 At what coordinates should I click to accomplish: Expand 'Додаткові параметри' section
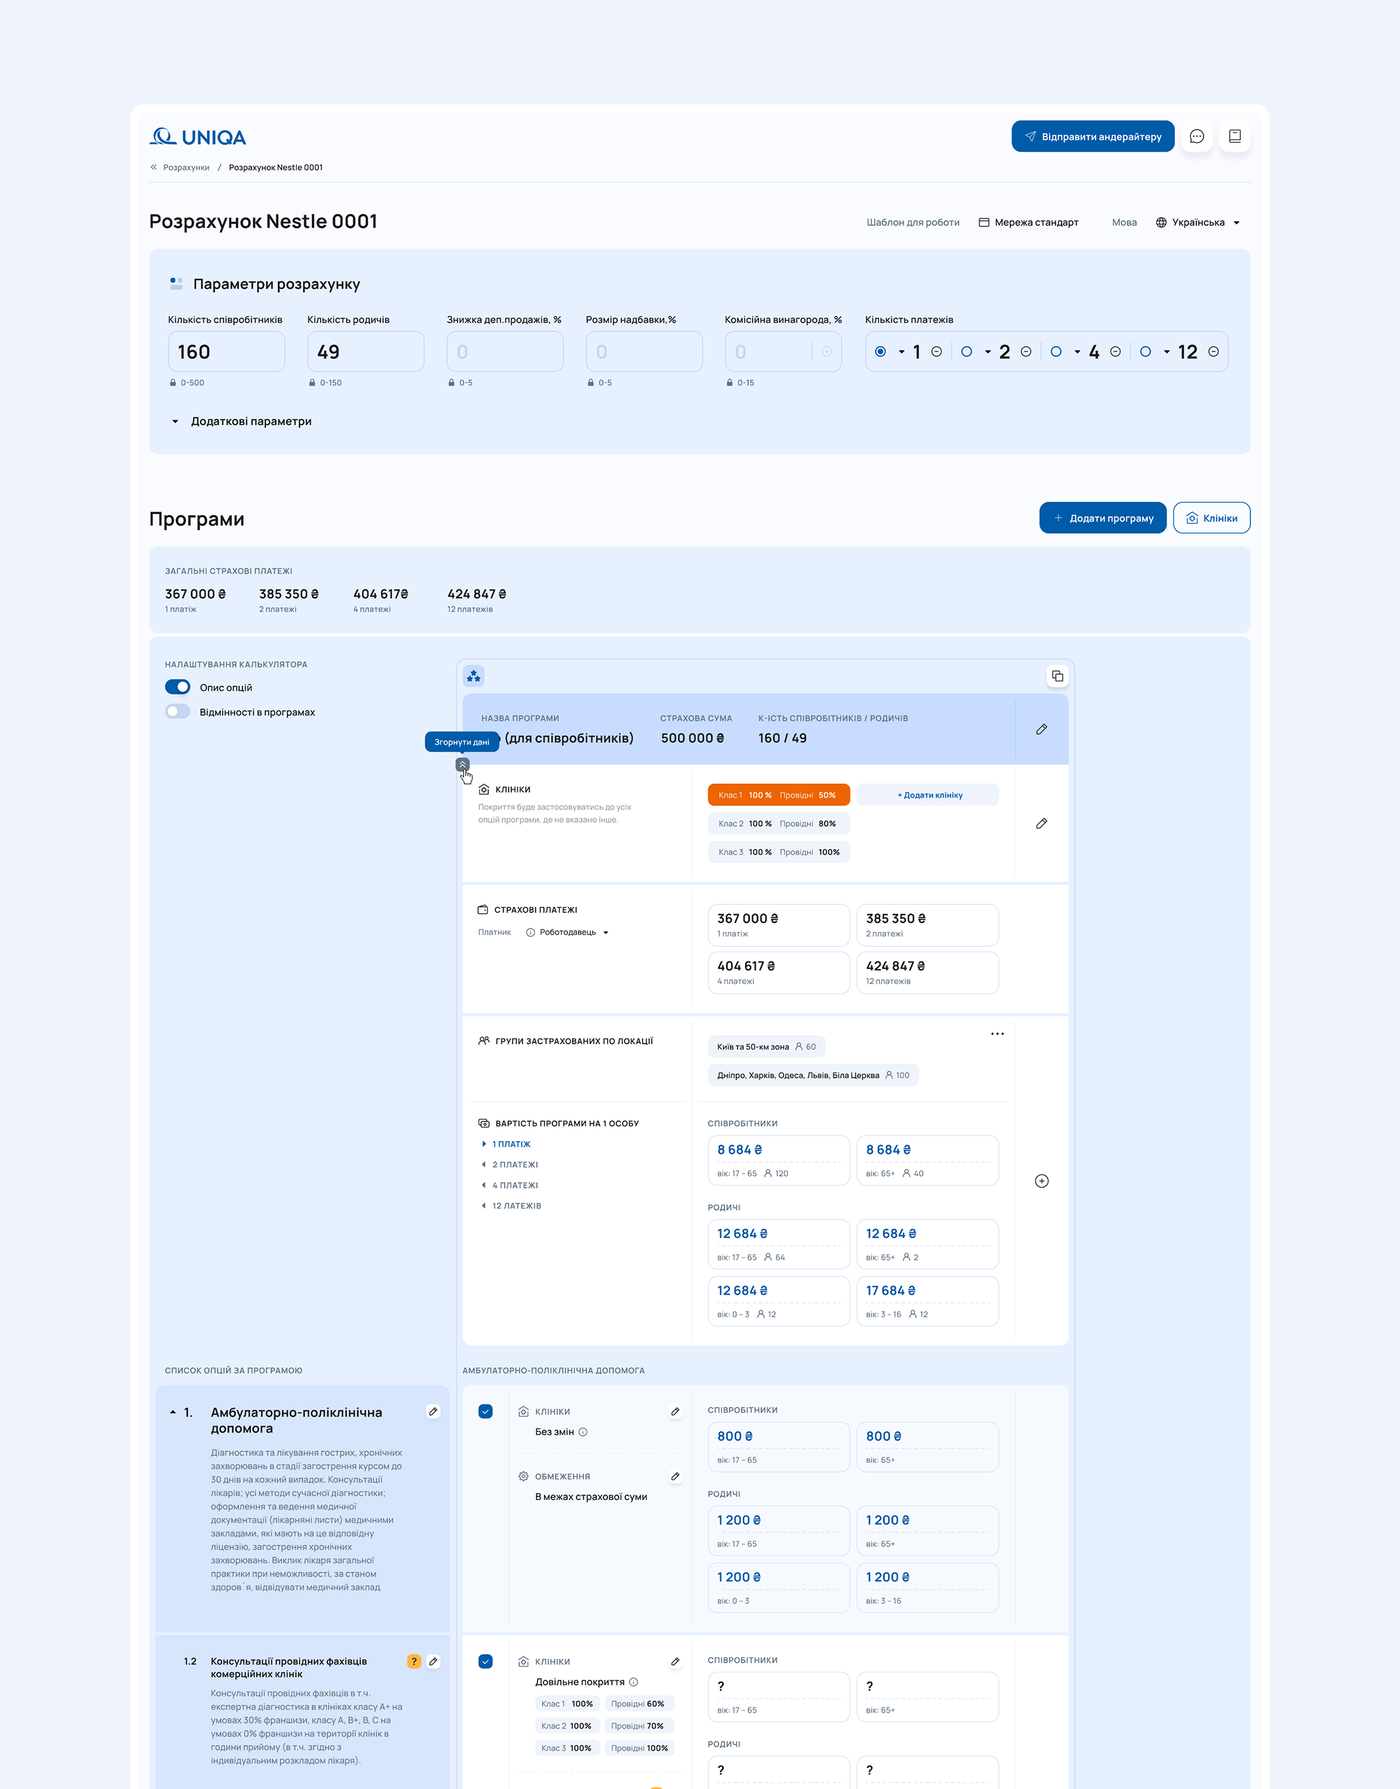[241, 422]
